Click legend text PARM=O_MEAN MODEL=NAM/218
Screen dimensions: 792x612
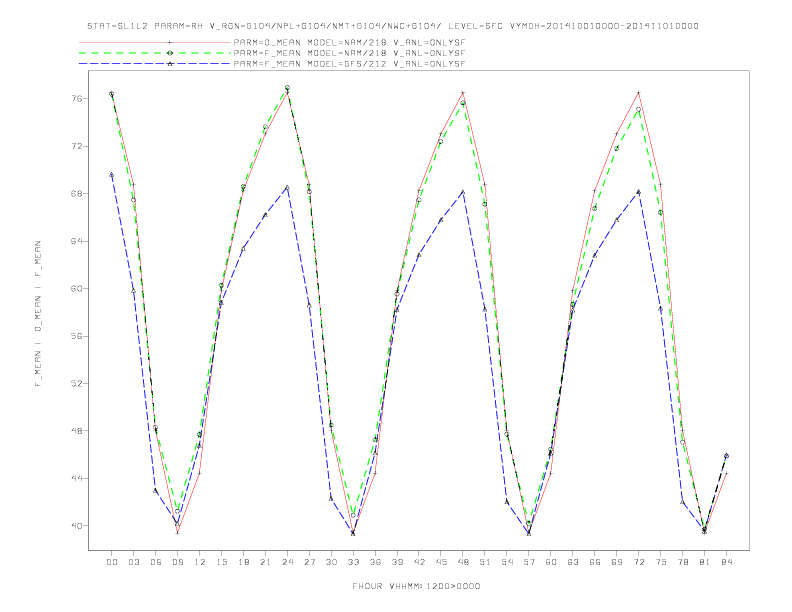pyautogui.click(x=310, y=42)
